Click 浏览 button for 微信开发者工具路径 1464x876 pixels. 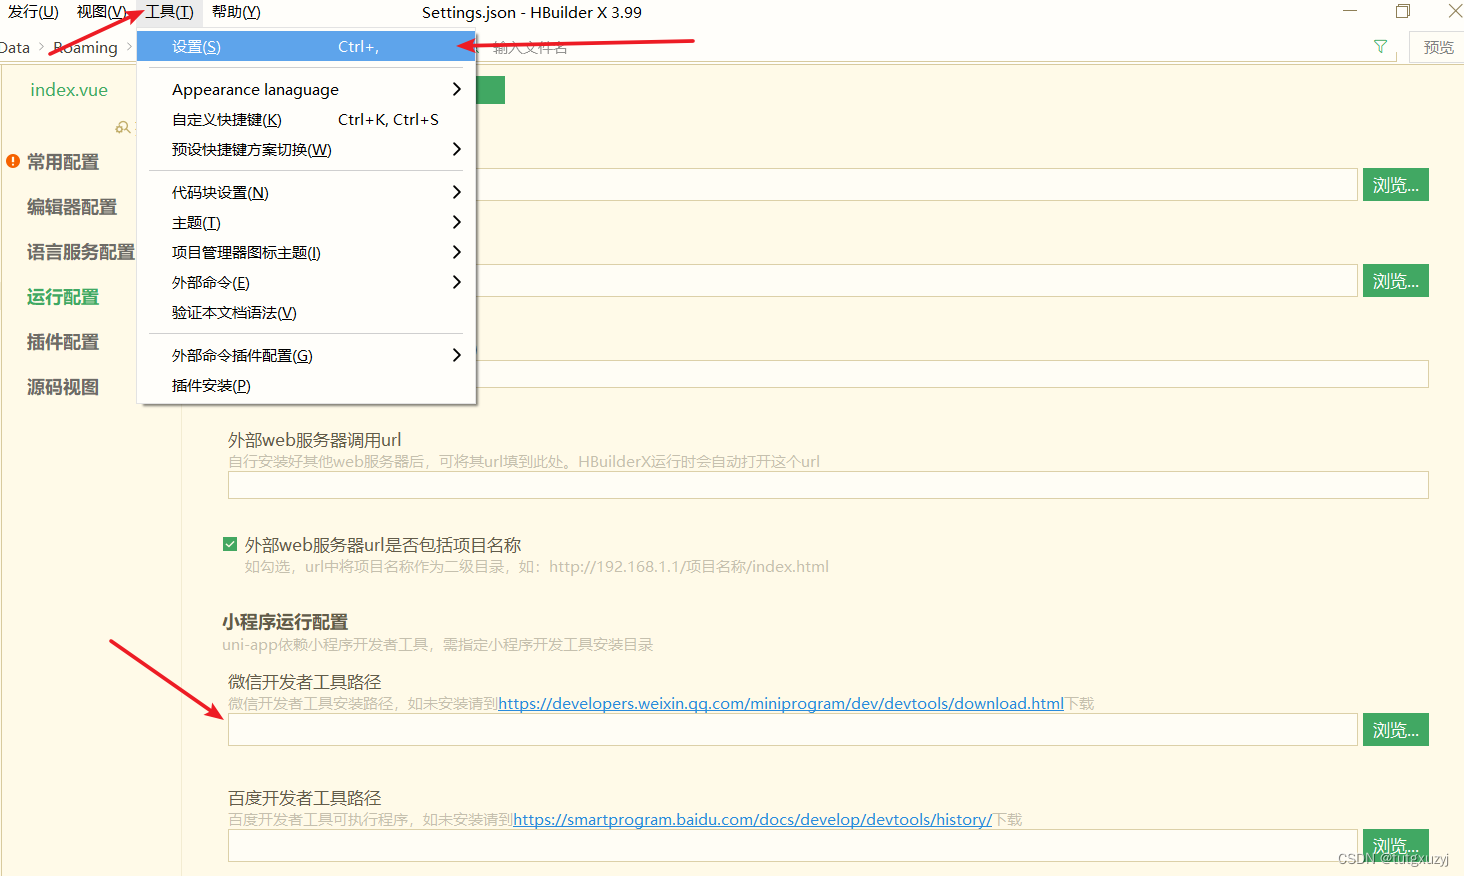[x=1395, y=730]
